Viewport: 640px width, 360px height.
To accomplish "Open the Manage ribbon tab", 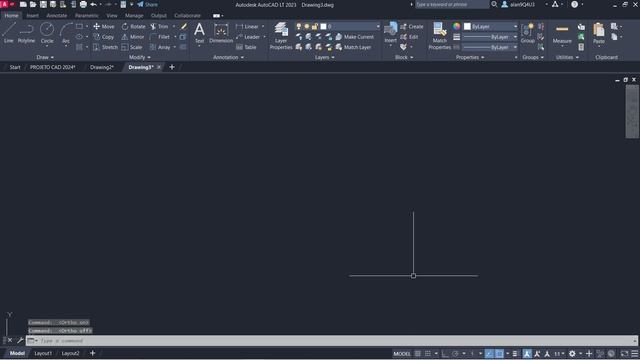I will point(134,16).
